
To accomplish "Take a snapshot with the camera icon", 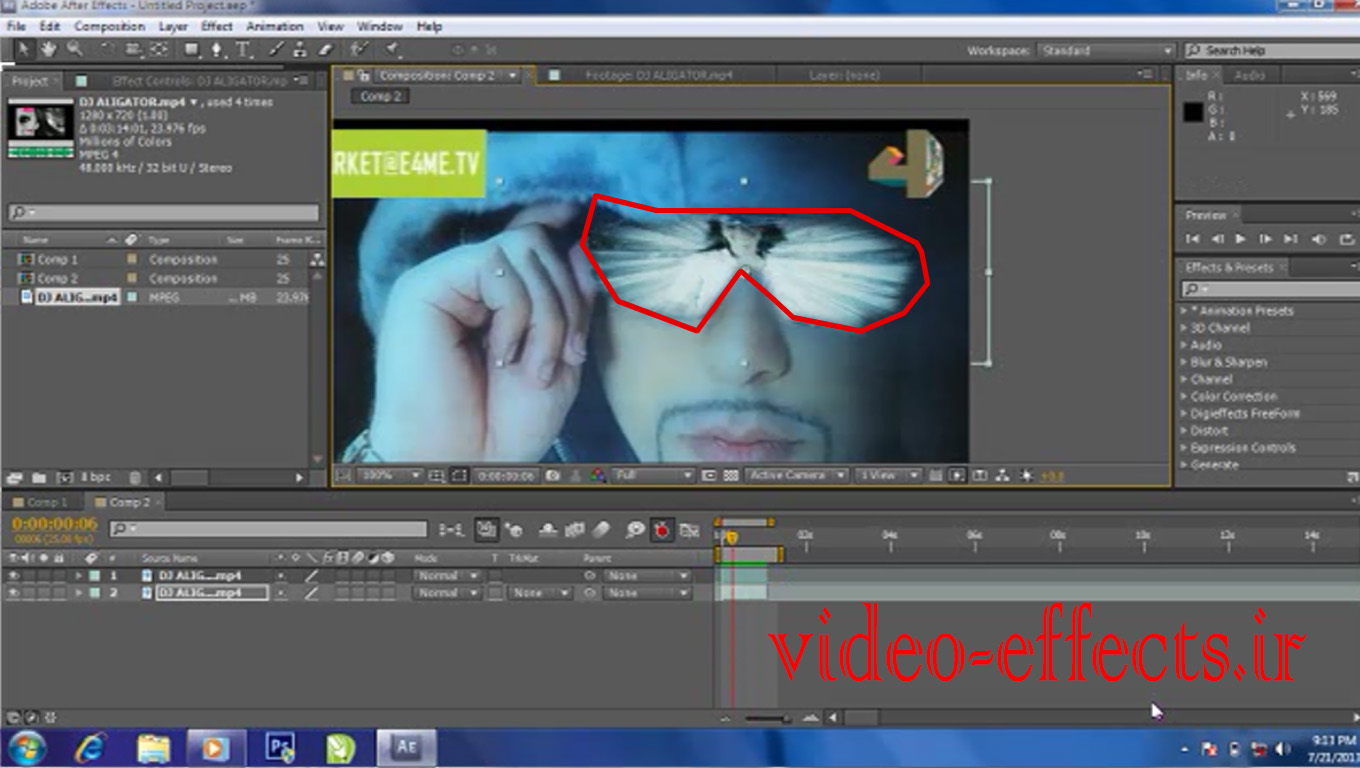I will pos(552,476).
